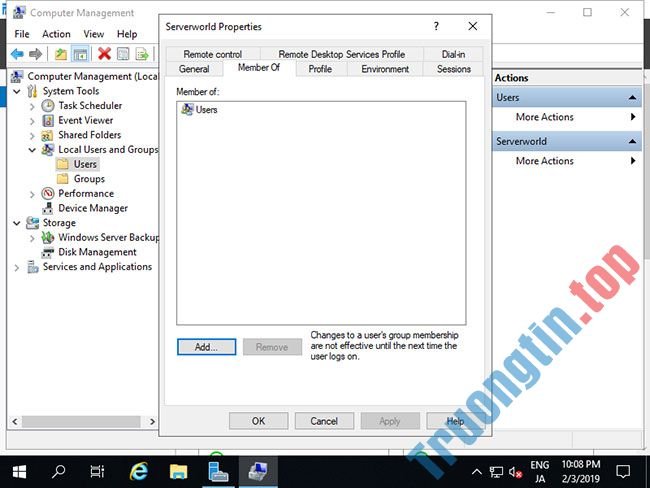650x488 pixels.
Task: Click the dialog's question mark help icon
Action: [436, 26]
